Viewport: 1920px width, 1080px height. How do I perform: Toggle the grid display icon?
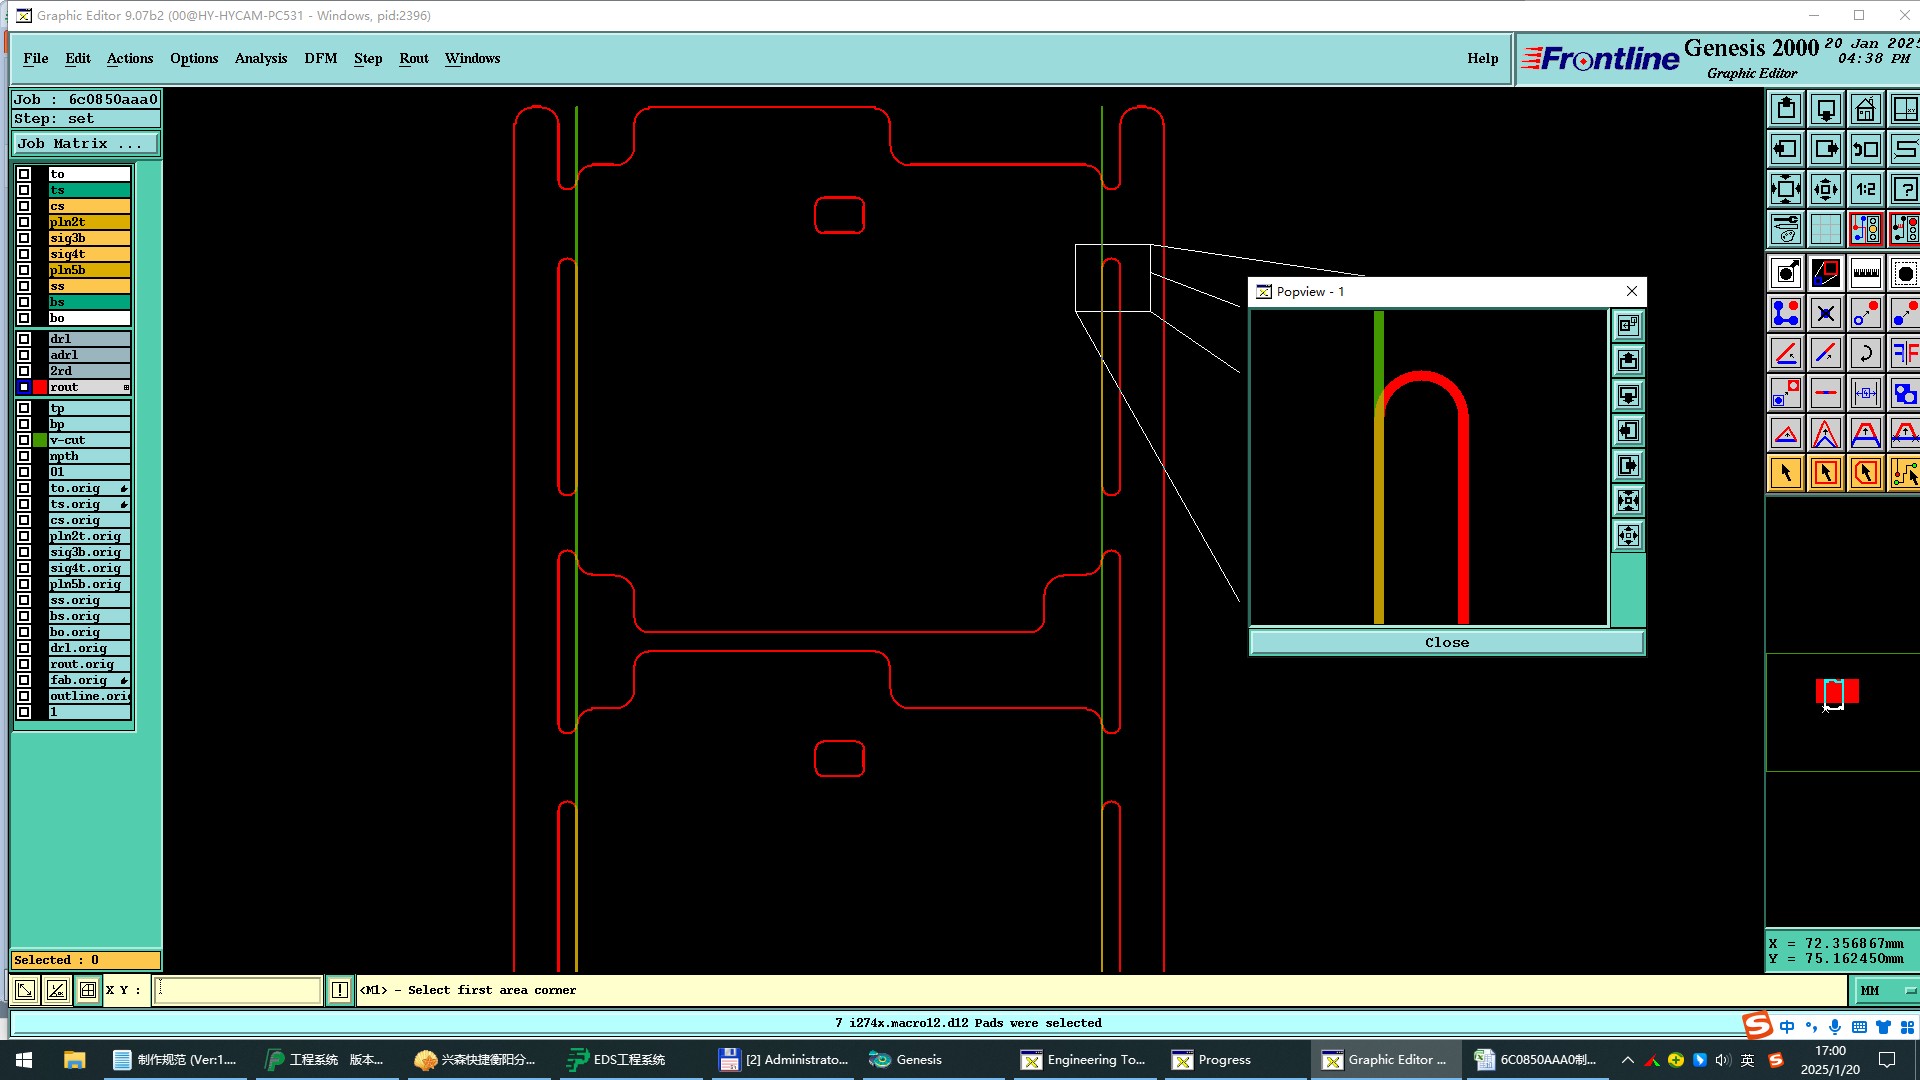click(x=1825, y=229)
